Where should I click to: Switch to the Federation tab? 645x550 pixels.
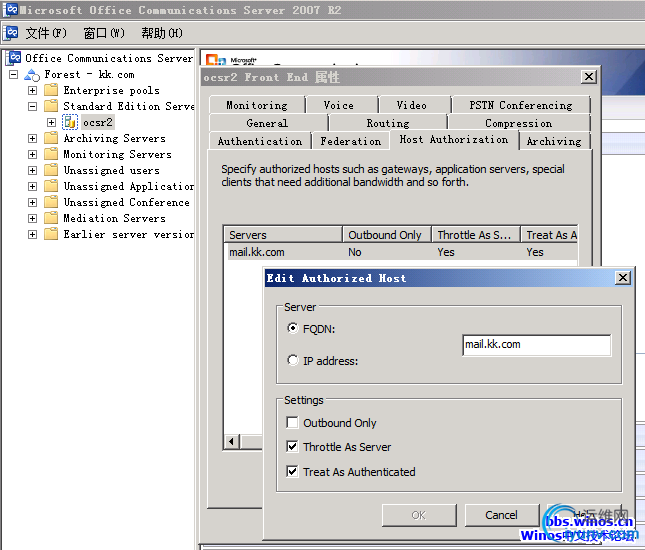[x=351, y=141]
